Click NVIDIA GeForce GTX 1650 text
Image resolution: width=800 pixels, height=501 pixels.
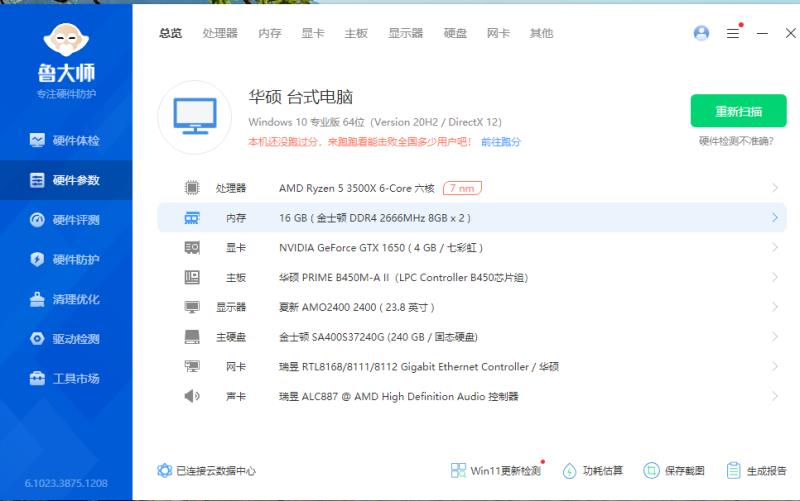[381, 248]
